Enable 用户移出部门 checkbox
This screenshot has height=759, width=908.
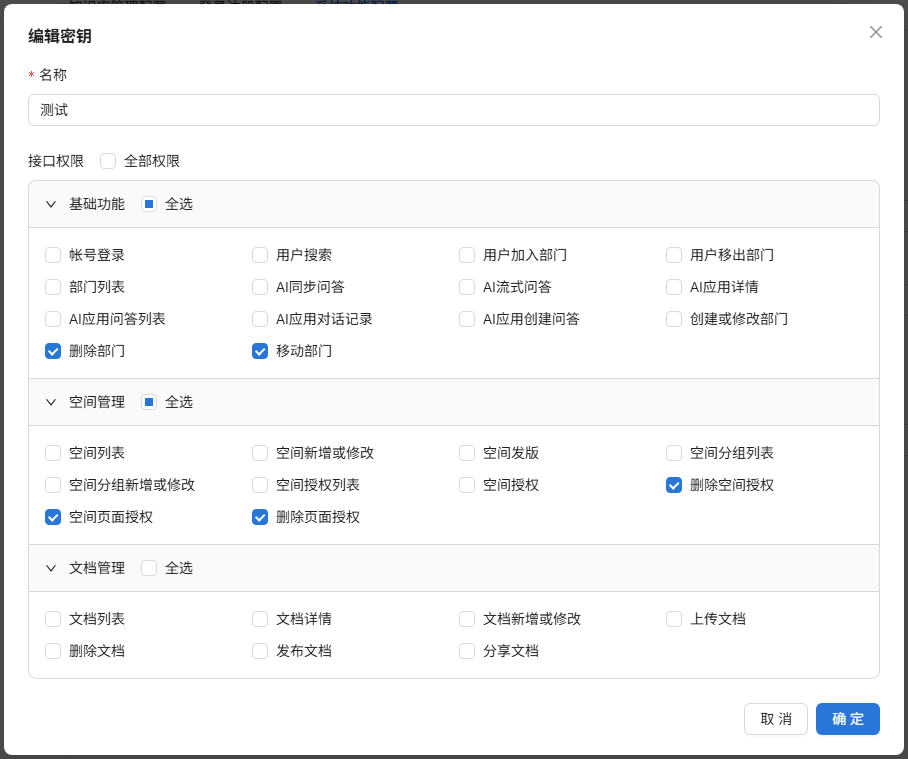point(673,255)
